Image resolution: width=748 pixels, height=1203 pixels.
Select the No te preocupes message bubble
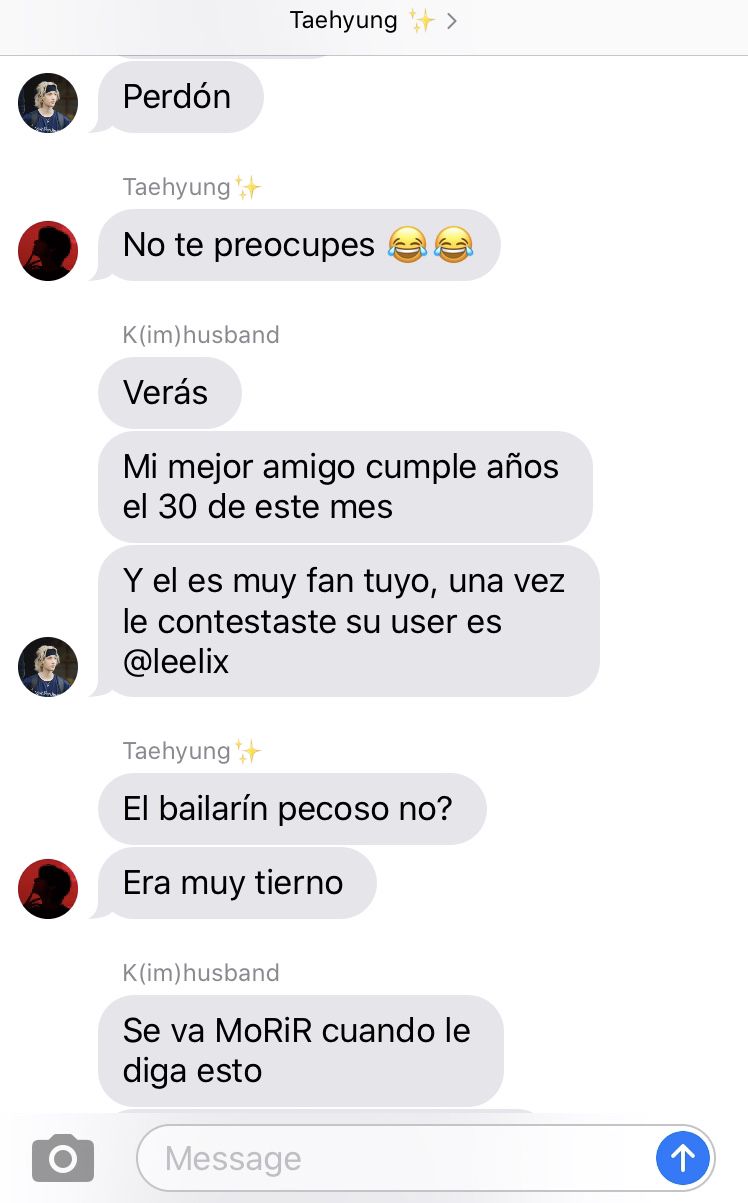(296, 245)
